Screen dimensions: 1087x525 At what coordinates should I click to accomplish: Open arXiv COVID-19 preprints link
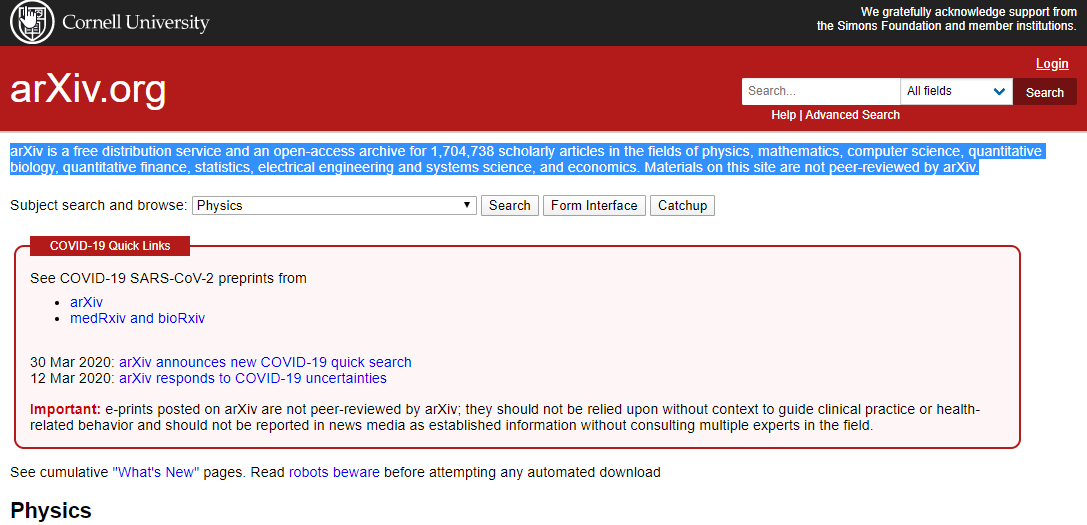pos(87,302)
